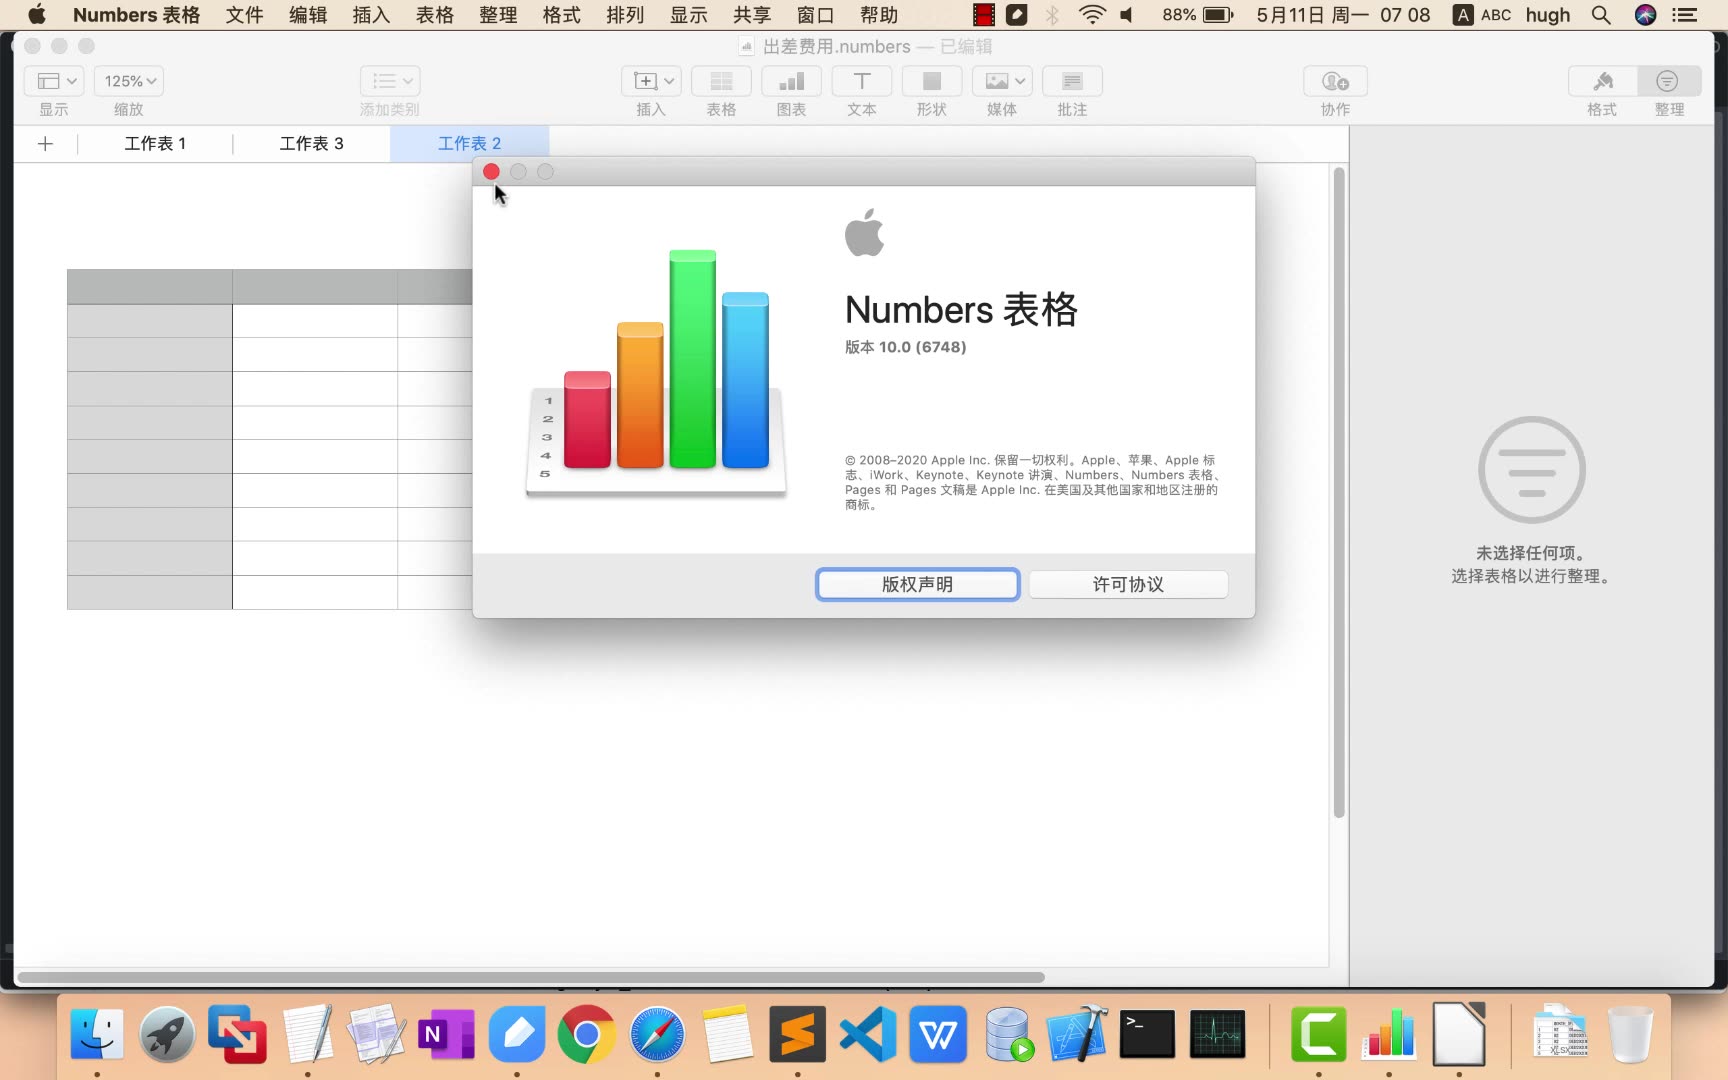Click the 版权声明 button
The height and width of the screenshot is (1080, 1728).
pyautogui.click(x=917, y=584)
